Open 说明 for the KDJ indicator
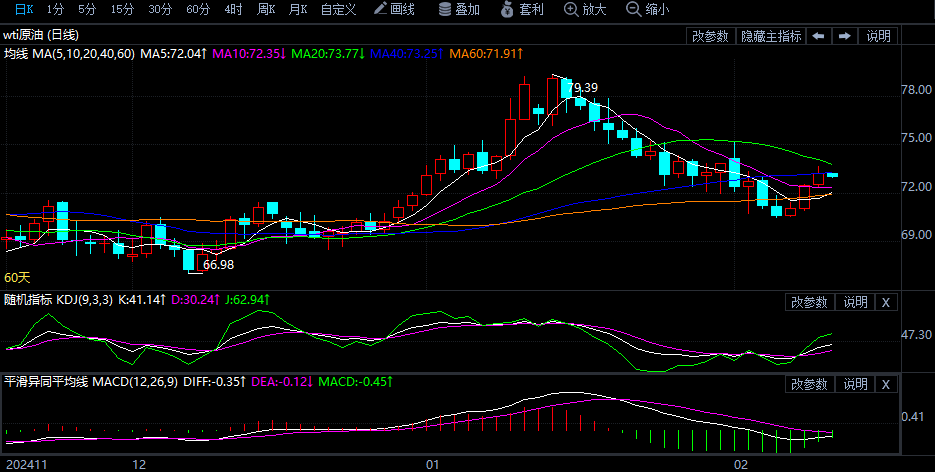 [x=855, y=302]
